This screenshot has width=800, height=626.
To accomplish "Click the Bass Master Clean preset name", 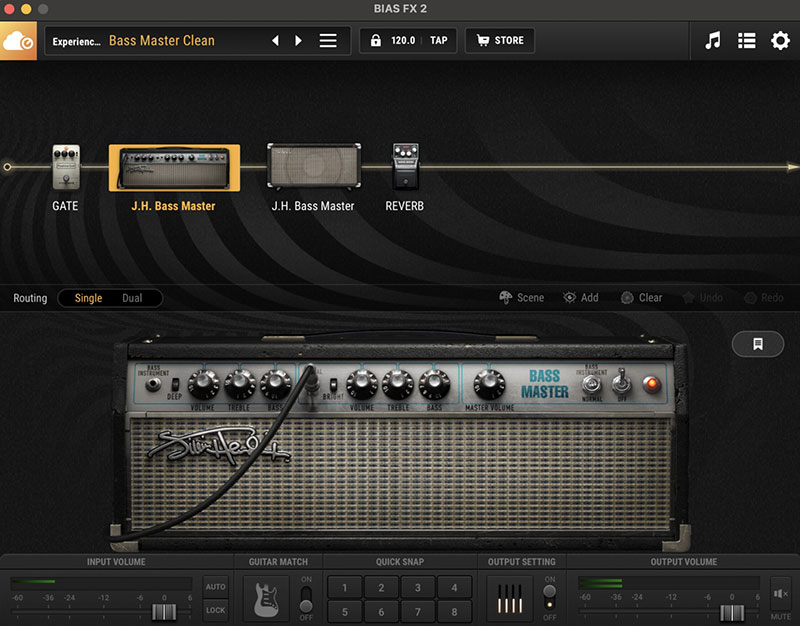I will [162, 41].
